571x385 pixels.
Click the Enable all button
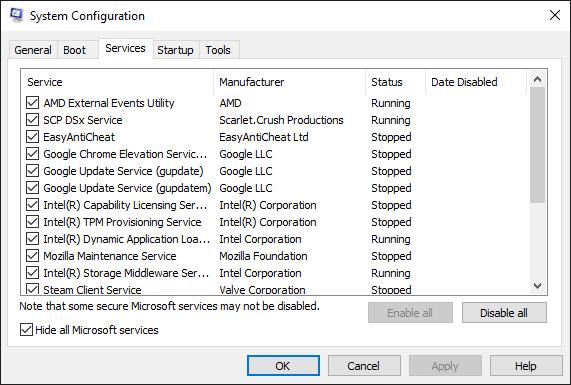410,313
